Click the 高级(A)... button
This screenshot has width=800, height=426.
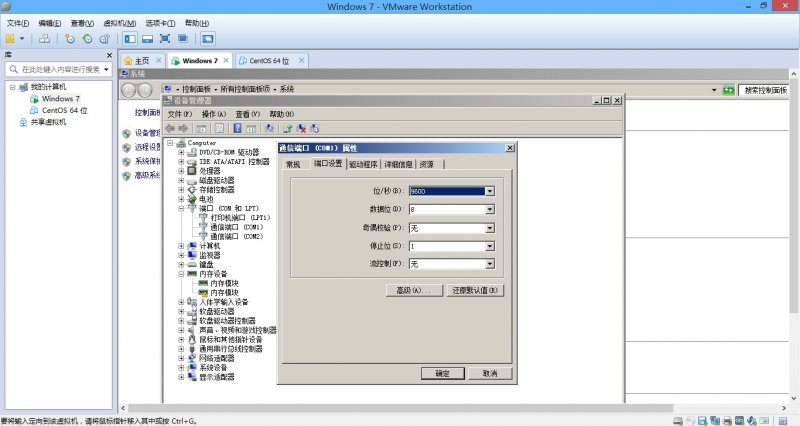[413, 290]
